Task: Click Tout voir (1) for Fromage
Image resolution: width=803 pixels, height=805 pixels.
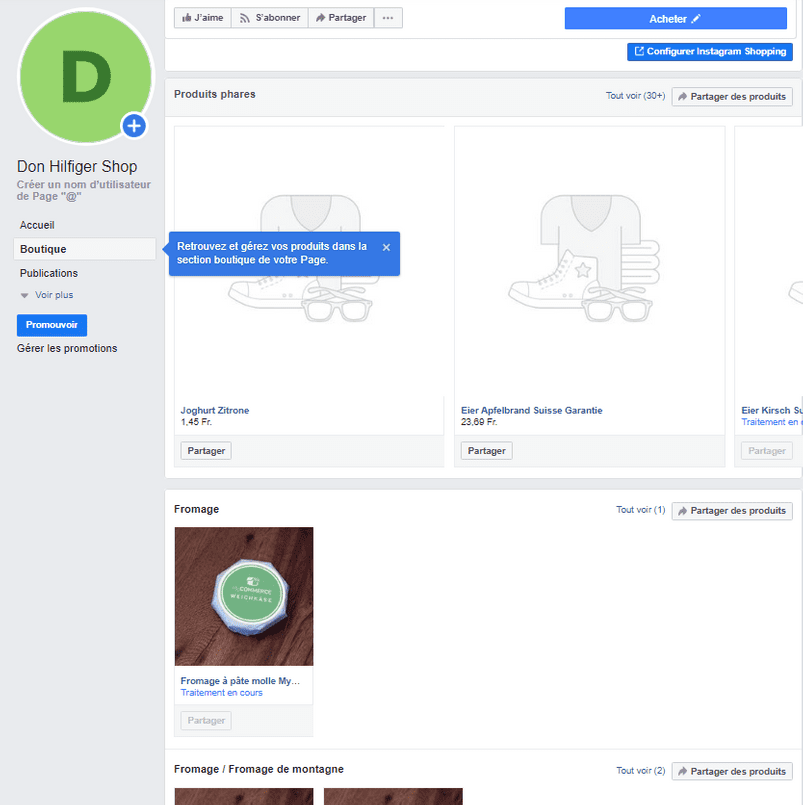Action: click(640, 510)
